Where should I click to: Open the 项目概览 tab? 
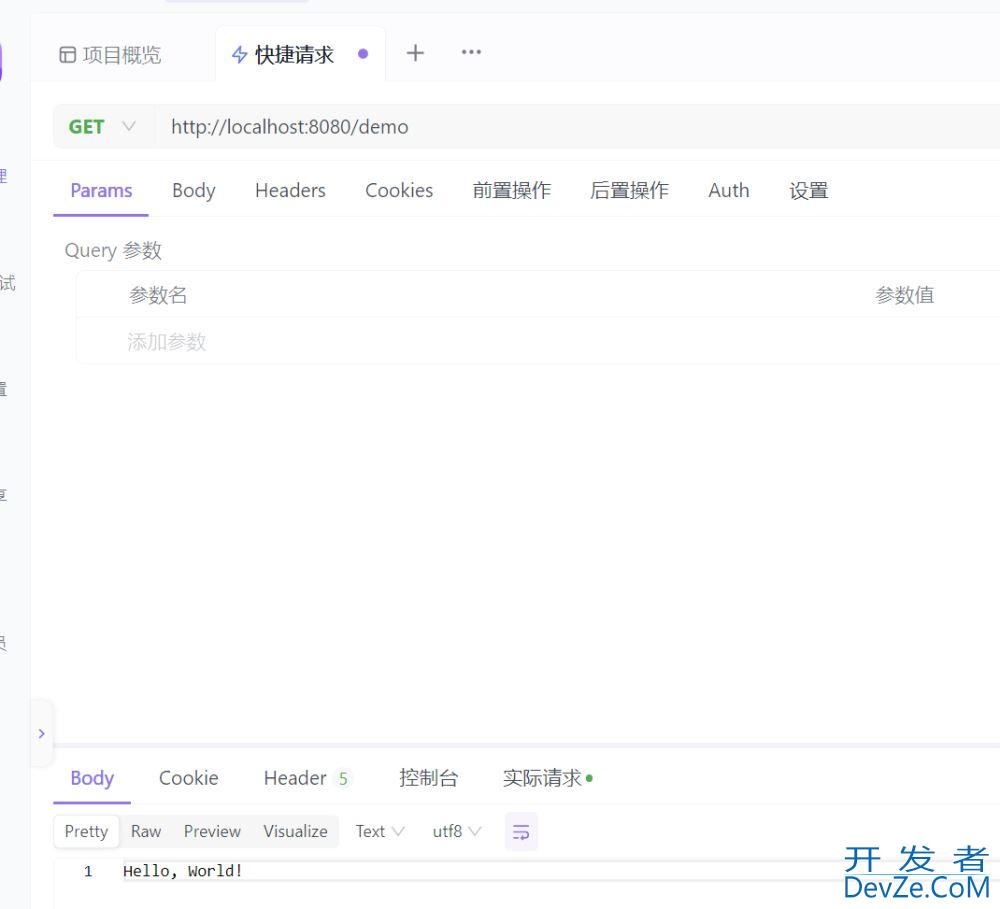pyautogui.click(x=110, y=55)
